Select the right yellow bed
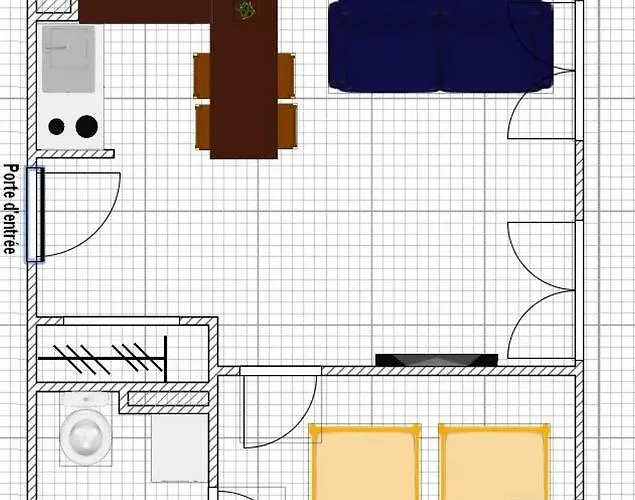The height and width of the screenshot is (500, 635). 494,462
